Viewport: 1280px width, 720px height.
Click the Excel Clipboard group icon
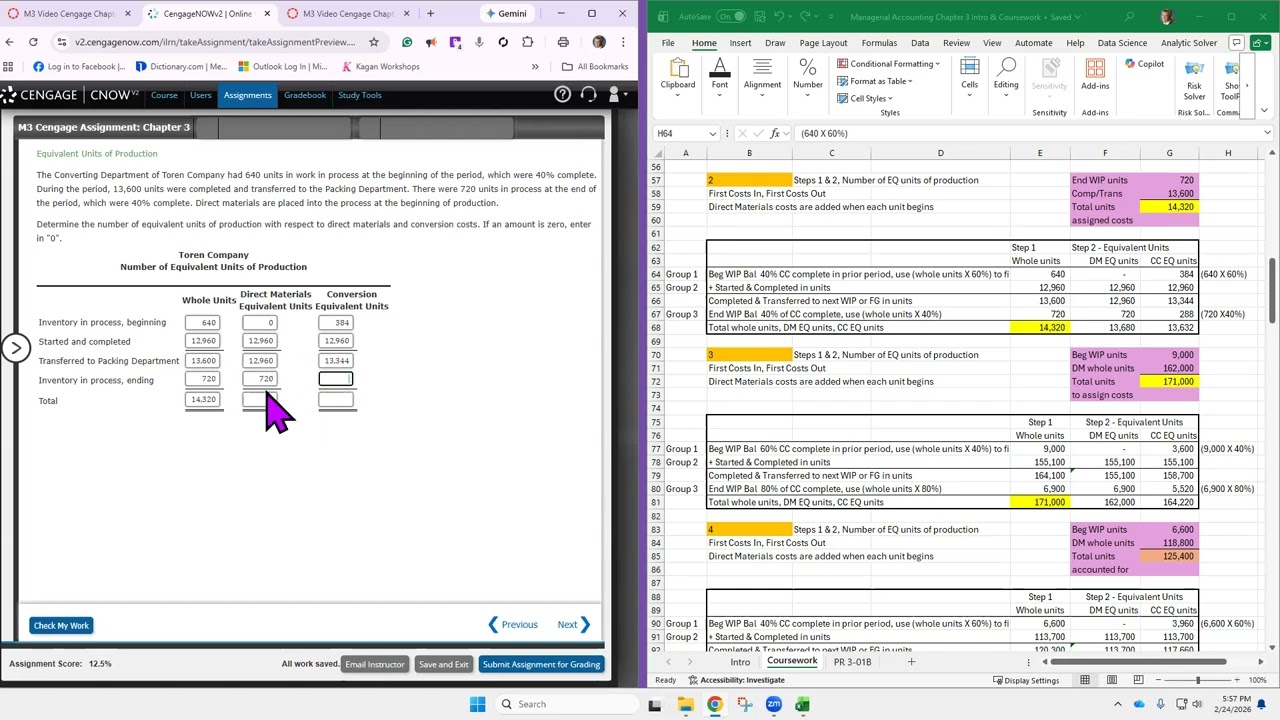pos(678,75)
